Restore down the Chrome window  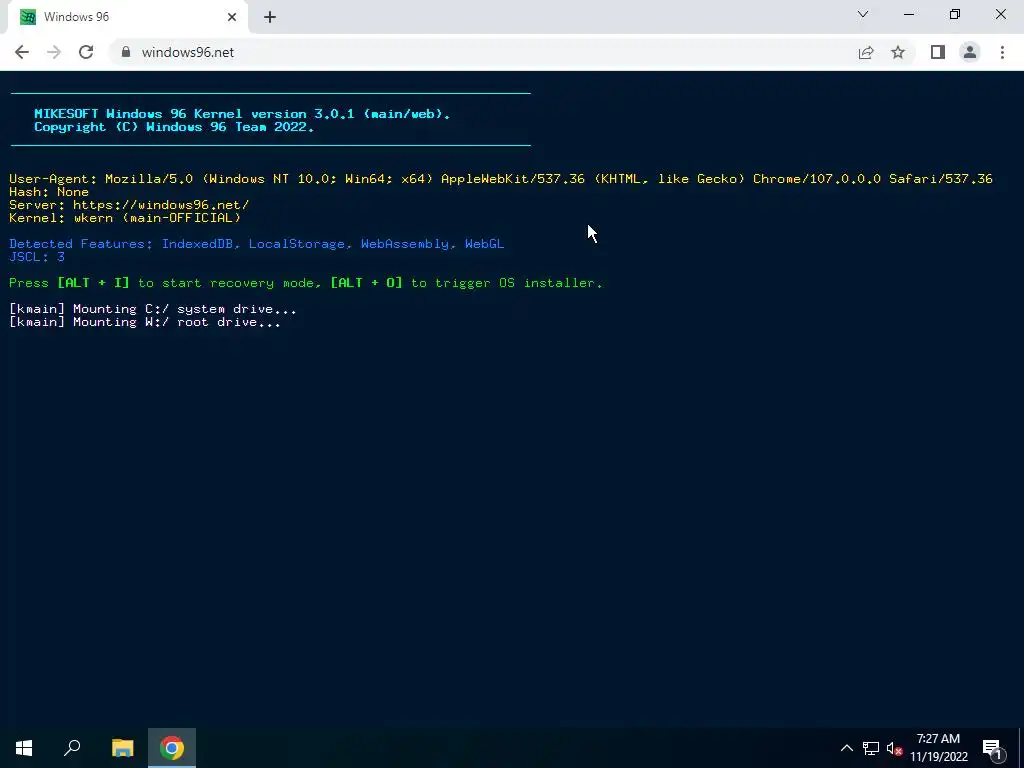(955, 14)
